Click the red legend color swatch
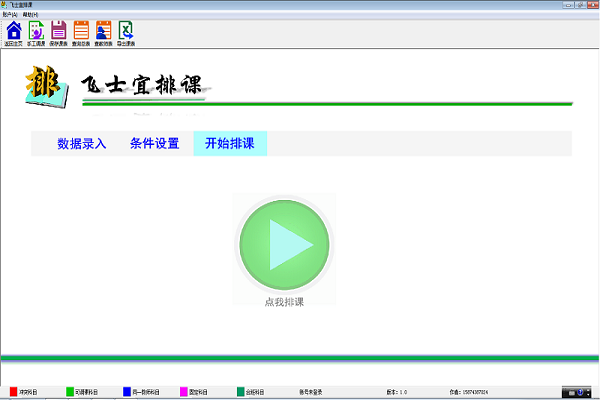The height and width of the screenshot is (400, 600). point(14,391)
